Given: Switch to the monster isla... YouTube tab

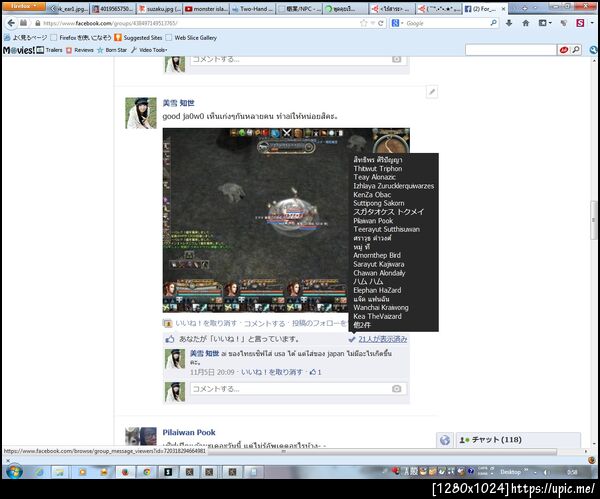Looking at the screenshot, I should [x=206, y=8].
